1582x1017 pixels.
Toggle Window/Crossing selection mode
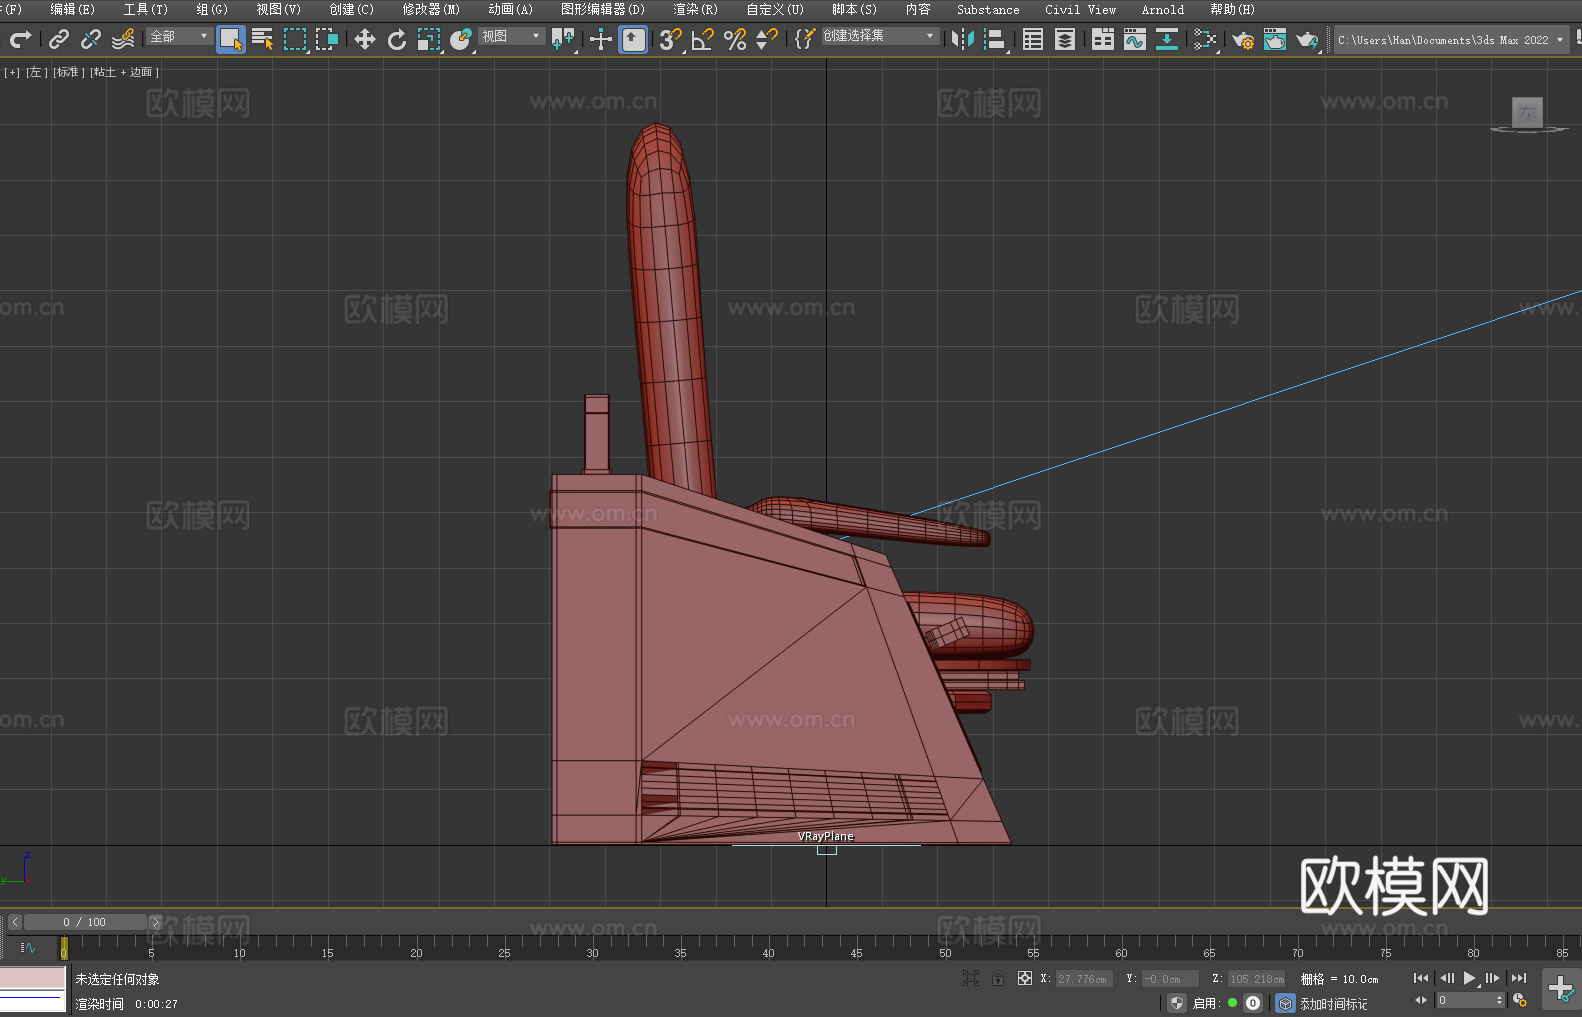coord(327,39)
